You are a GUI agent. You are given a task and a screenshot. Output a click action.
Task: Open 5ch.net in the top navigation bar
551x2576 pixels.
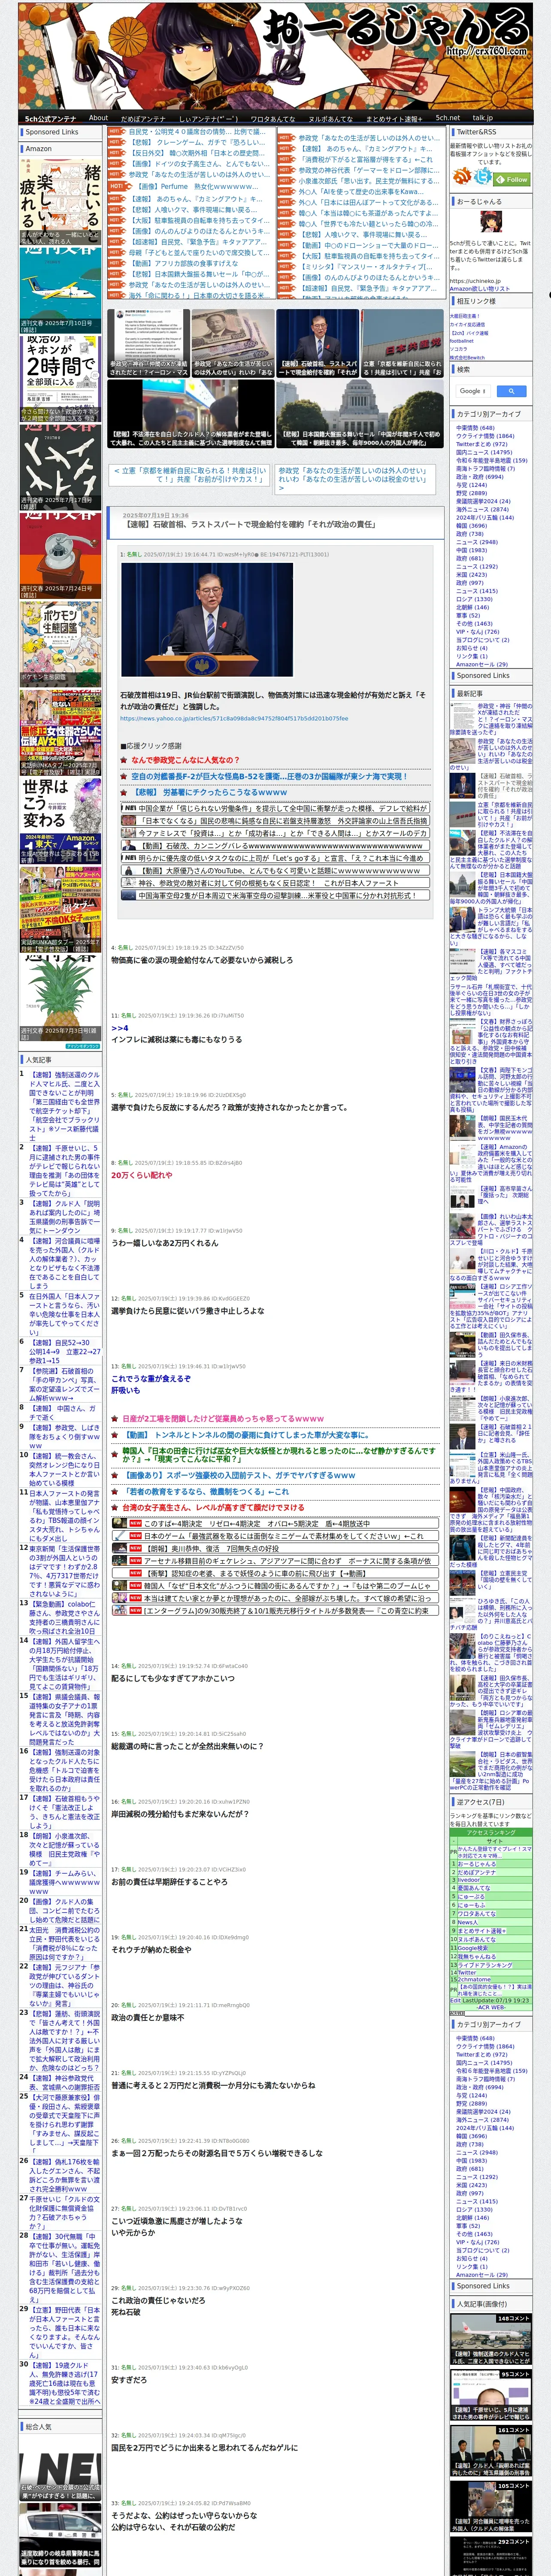point(447,118)
